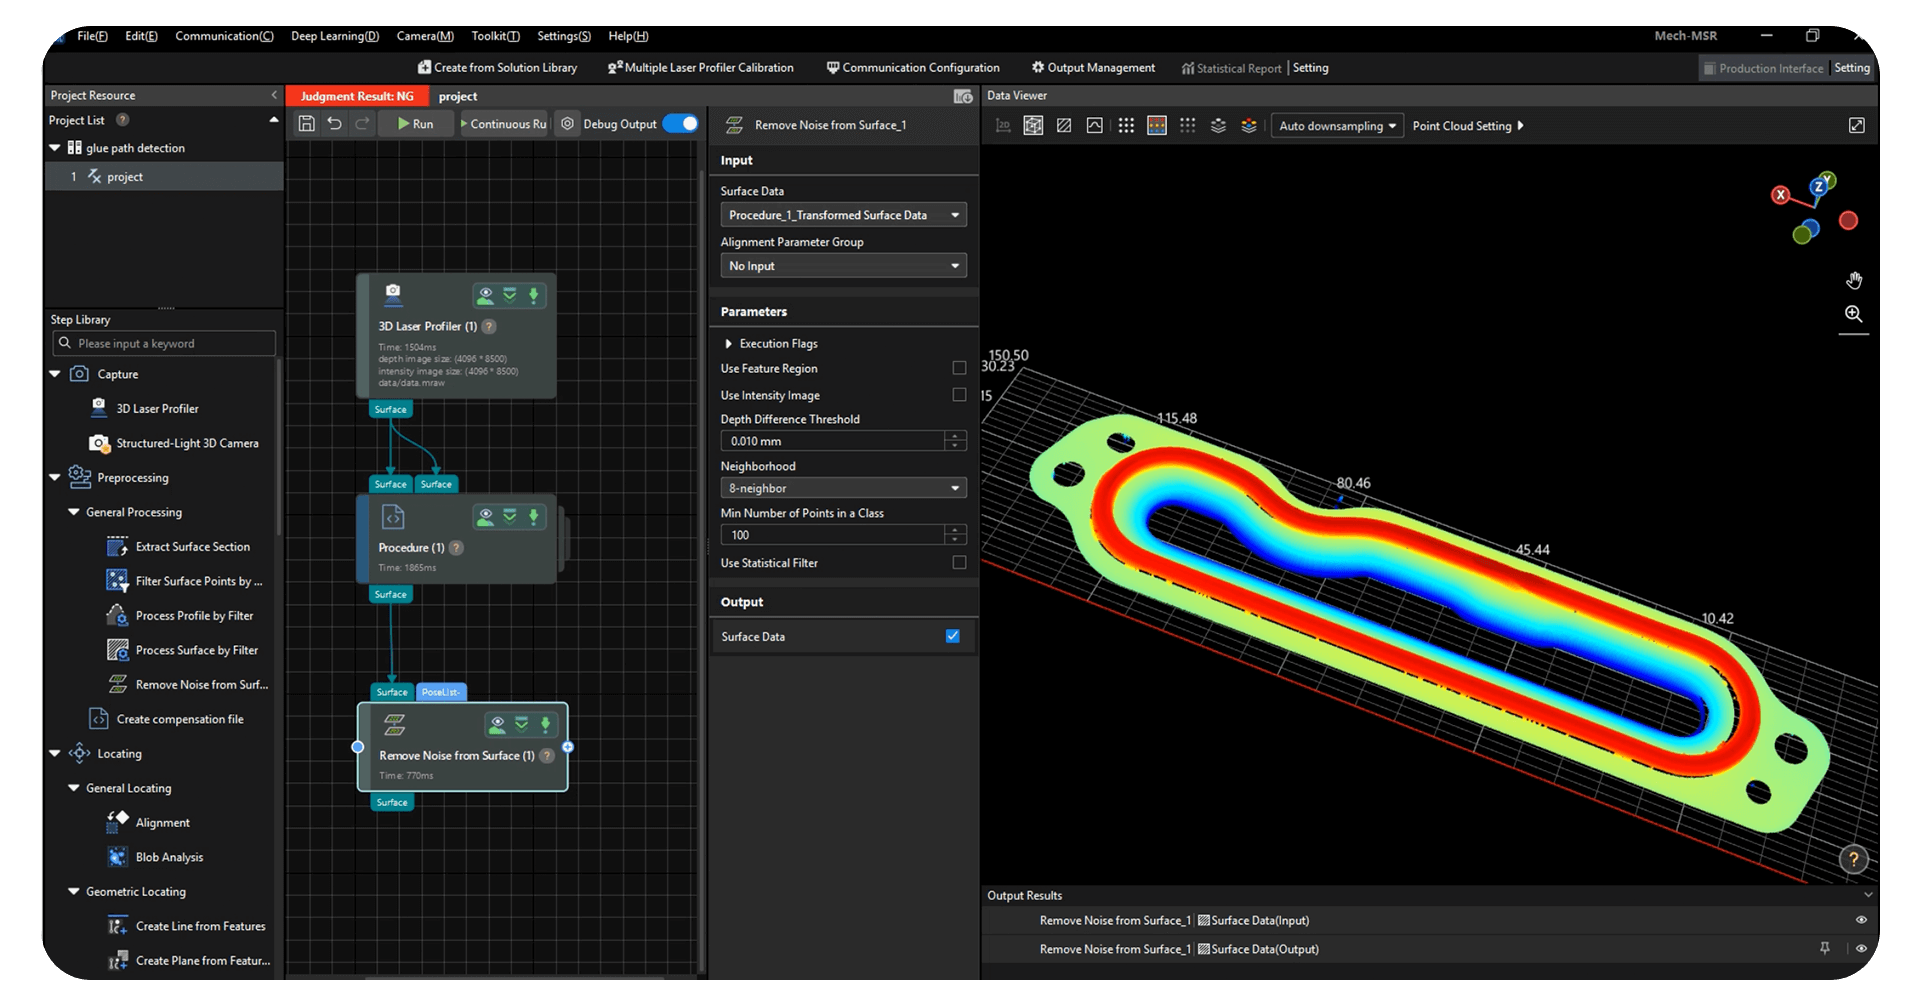
Task: Click the save project icon
Action: click(307, 124)
